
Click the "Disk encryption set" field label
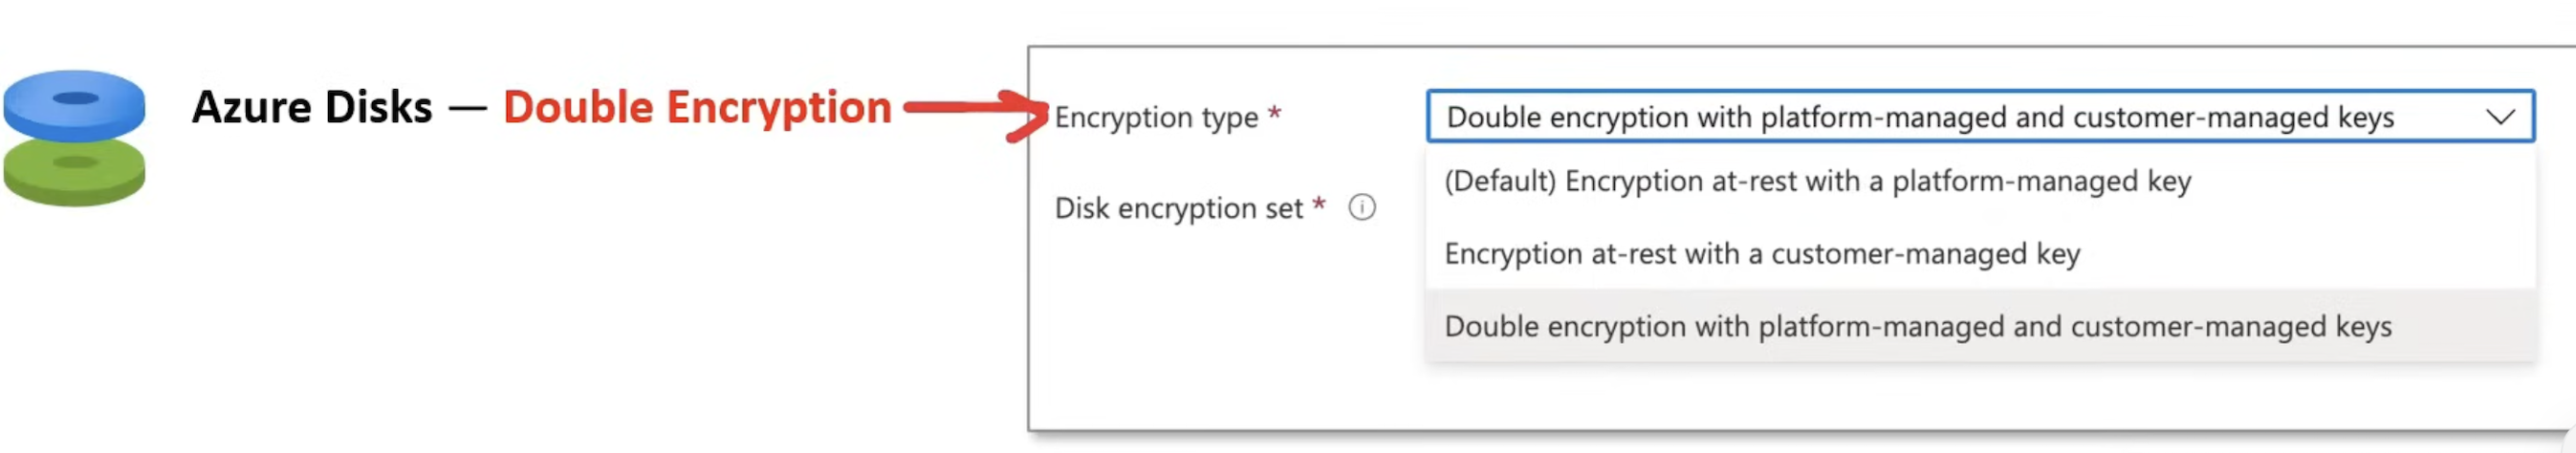coord(1178,209)
